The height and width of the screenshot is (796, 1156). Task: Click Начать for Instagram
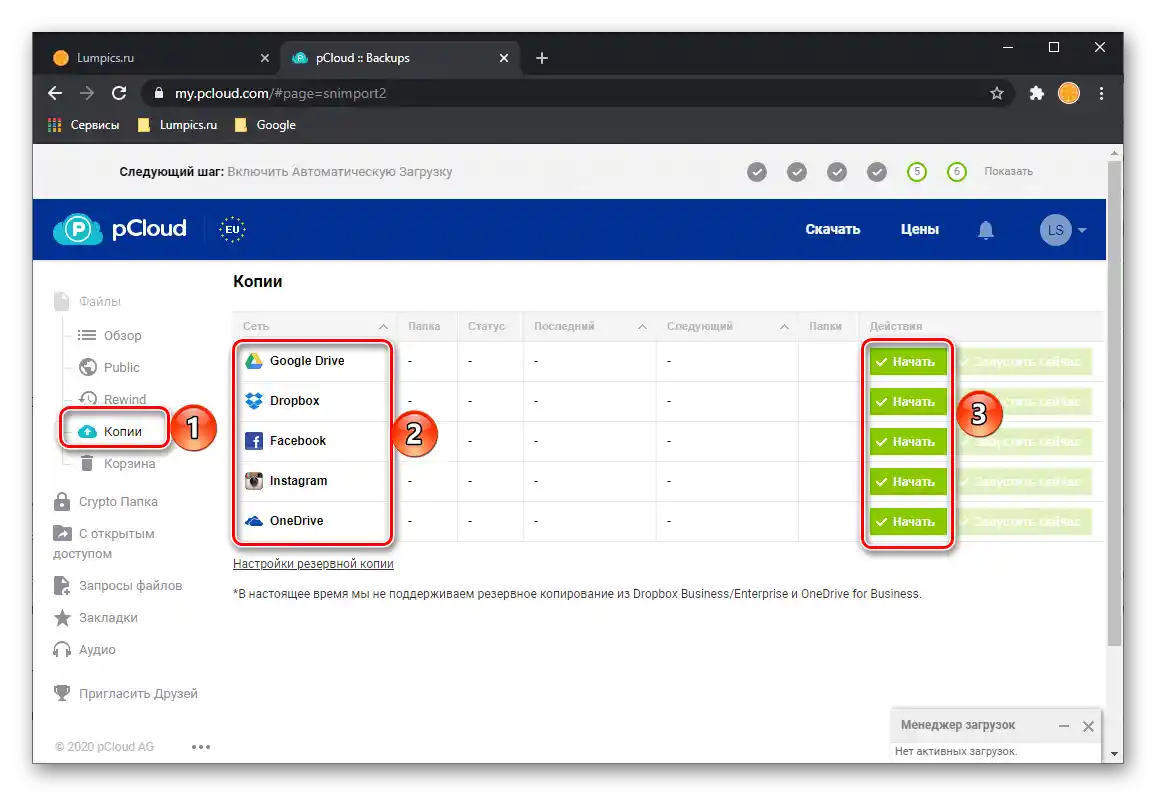pos(908,481)
